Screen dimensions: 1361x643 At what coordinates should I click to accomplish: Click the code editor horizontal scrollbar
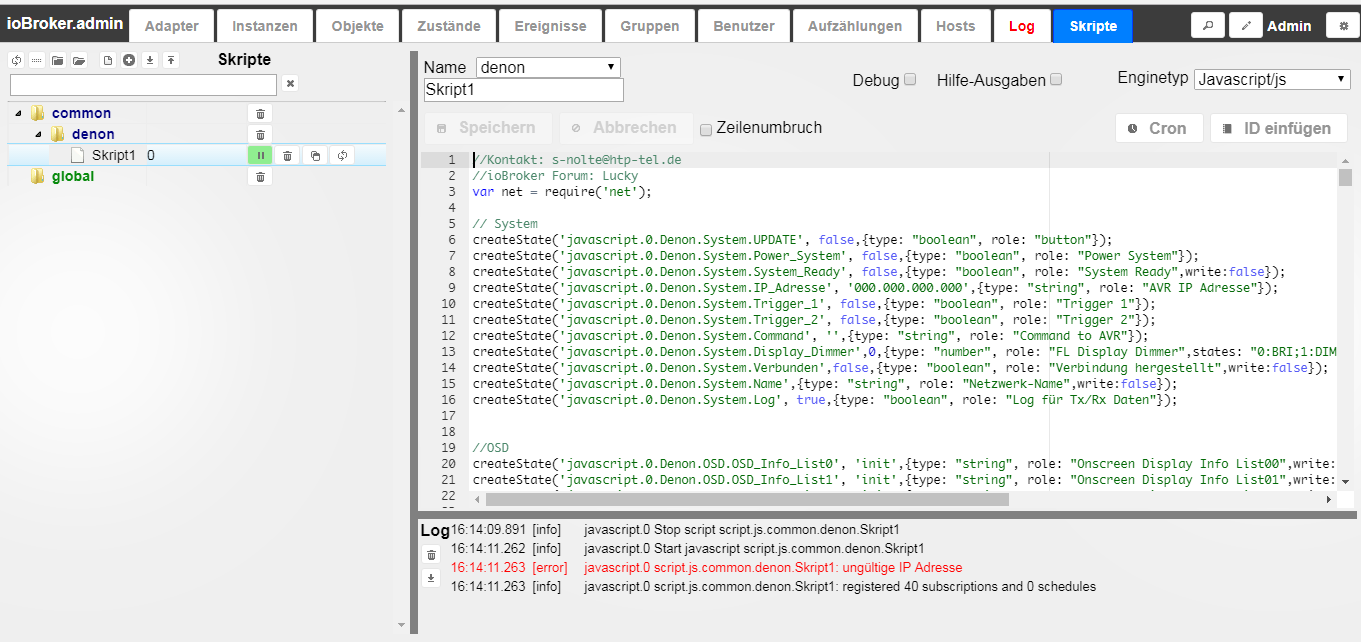[x=747, y=499]
